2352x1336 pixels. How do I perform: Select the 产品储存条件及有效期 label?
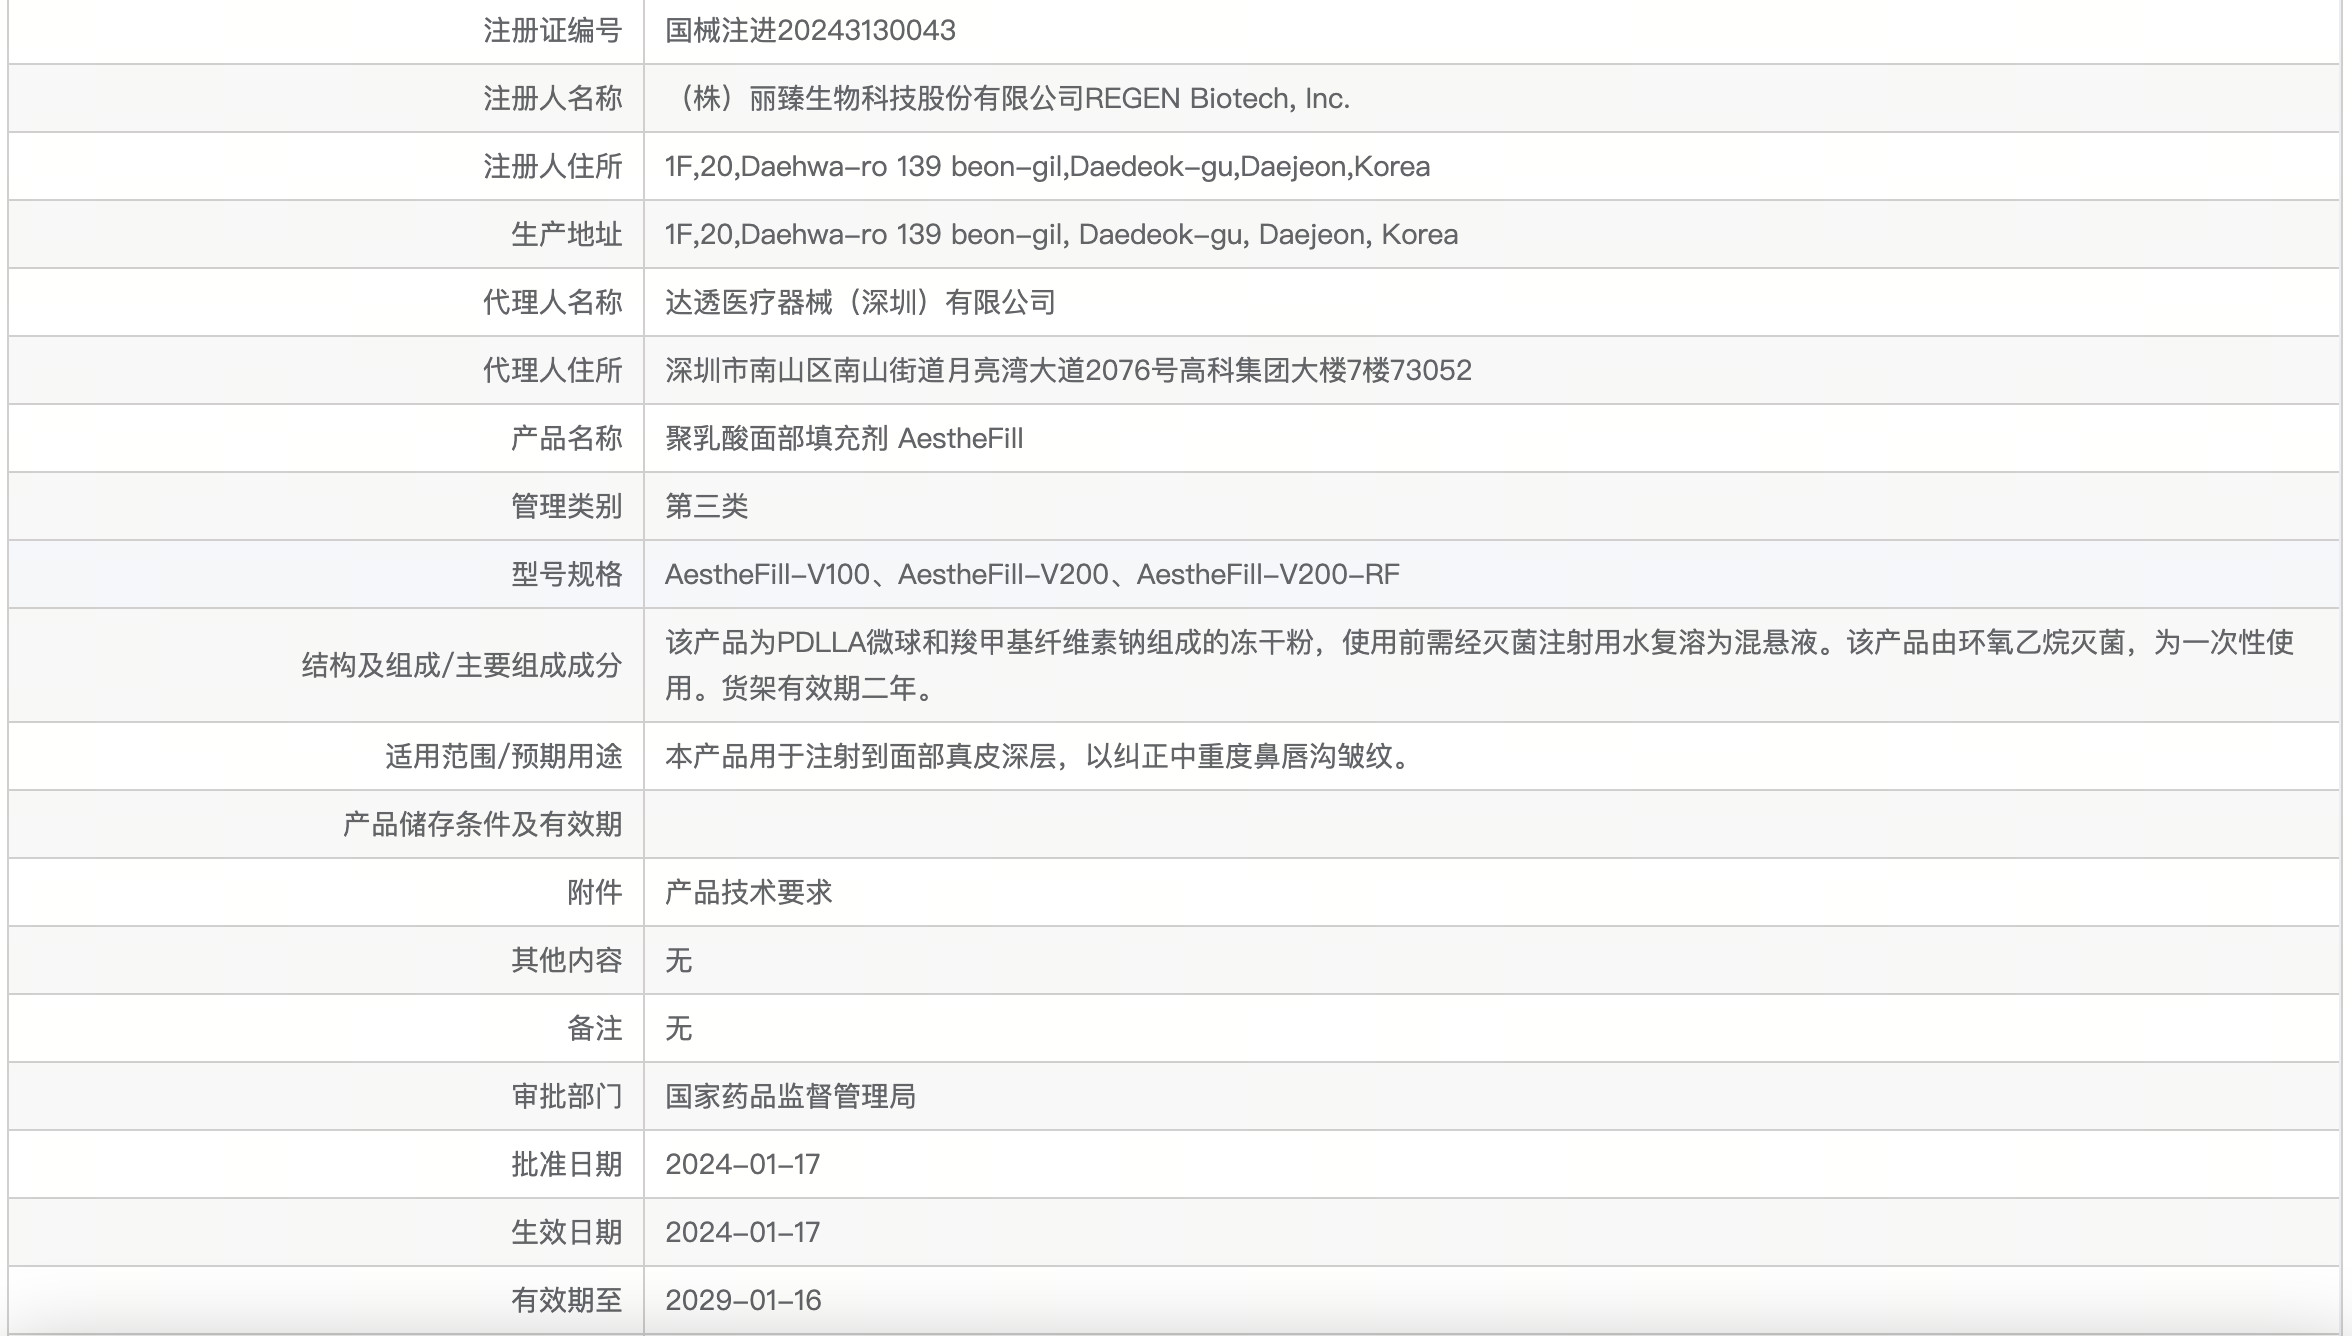[x=483, y=824]
